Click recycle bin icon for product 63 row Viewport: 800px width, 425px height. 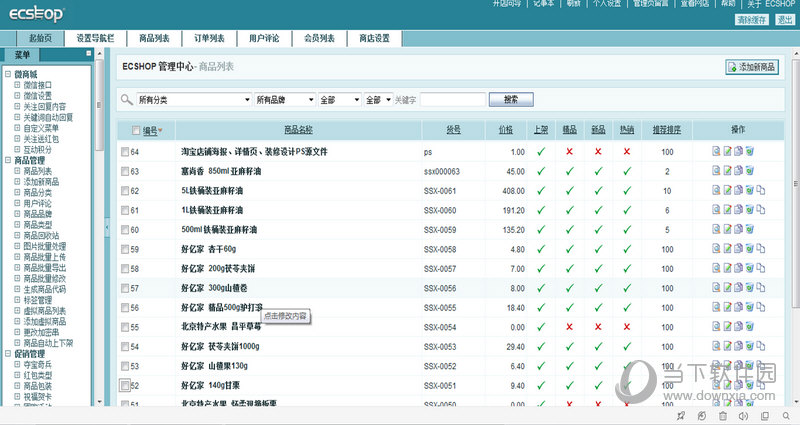(749, 170)
